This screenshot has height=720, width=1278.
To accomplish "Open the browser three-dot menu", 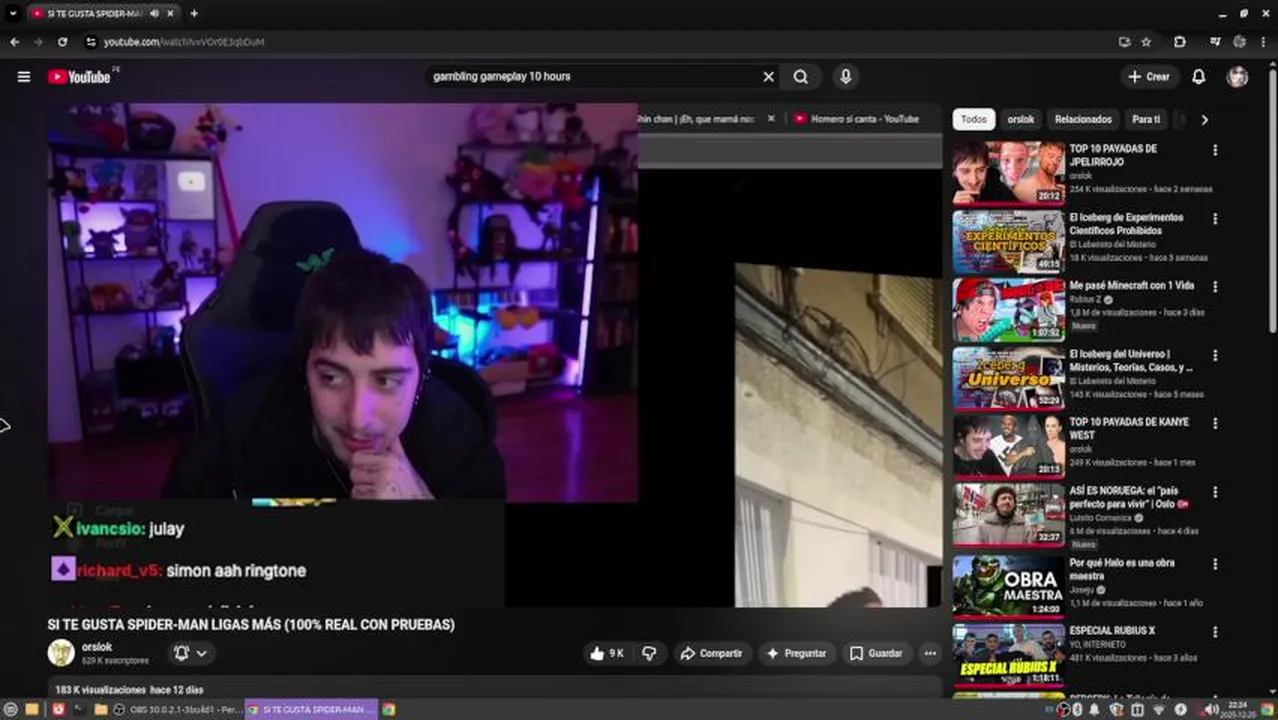I will click(x=1264, y=42).
